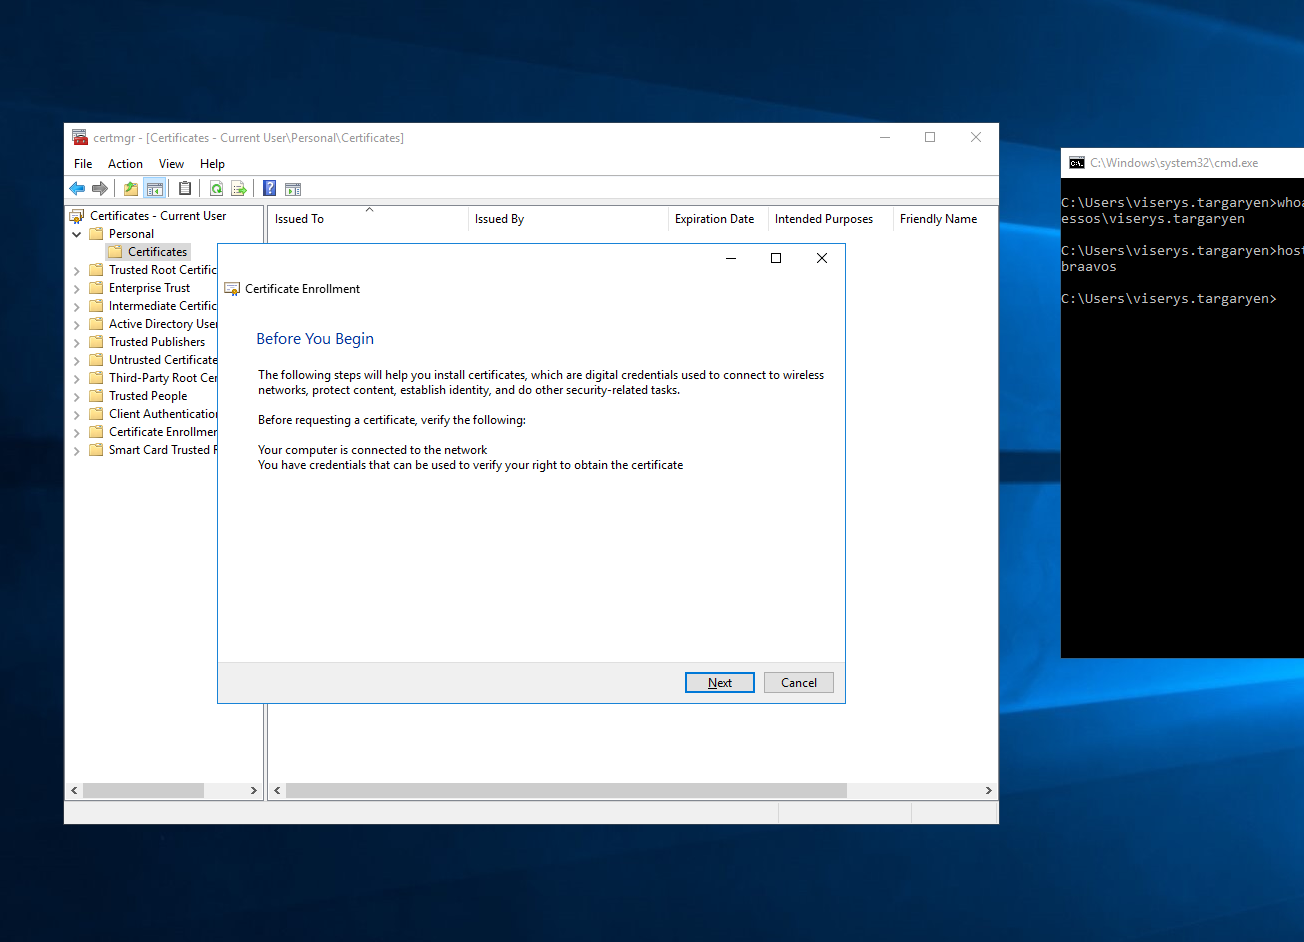Sort by the Issued To column header
The width and height of the screenshot is (1304, 942).
368,219
